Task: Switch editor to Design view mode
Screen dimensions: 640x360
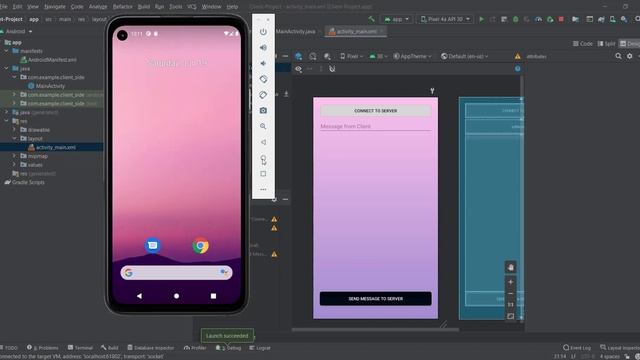Action: tap(630, 44)
